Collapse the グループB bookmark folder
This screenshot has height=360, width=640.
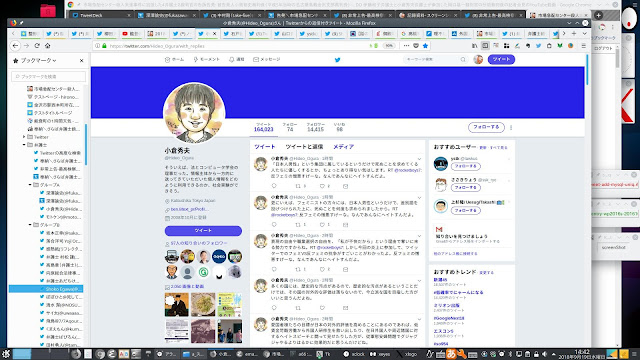tap(30, 225)
